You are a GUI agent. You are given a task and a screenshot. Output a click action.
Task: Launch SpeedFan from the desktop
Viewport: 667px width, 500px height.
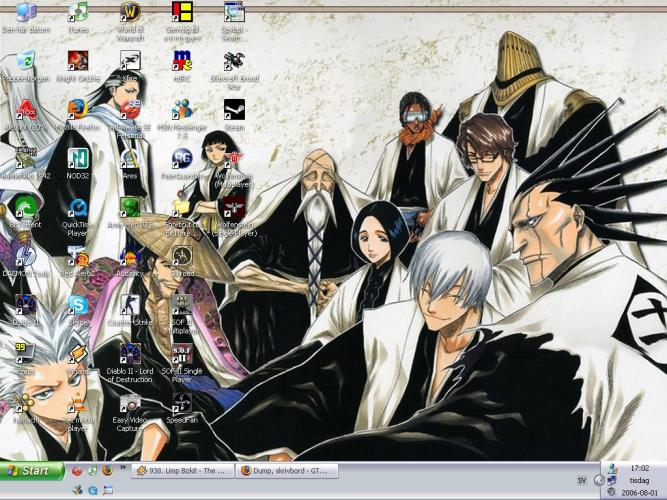point(182,407)
